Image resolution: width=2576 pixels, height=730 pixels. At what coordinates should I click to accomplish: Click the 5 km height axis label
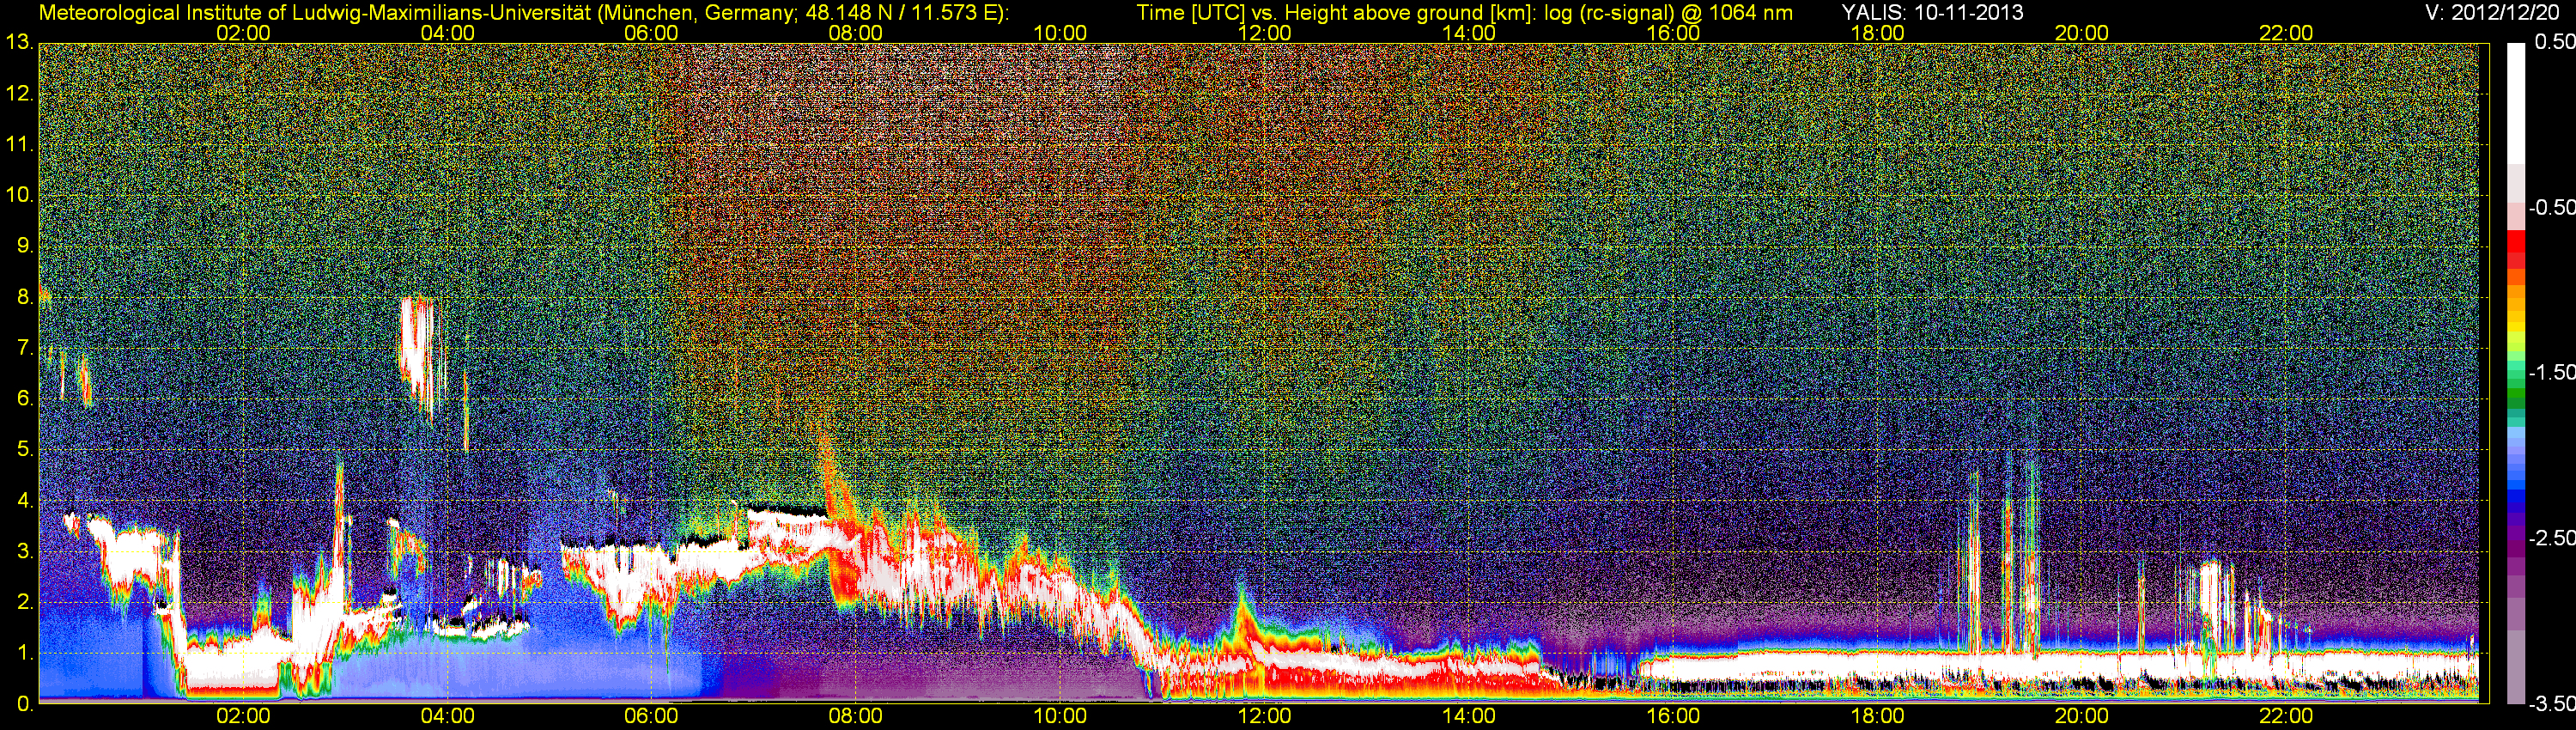(24, 450)
